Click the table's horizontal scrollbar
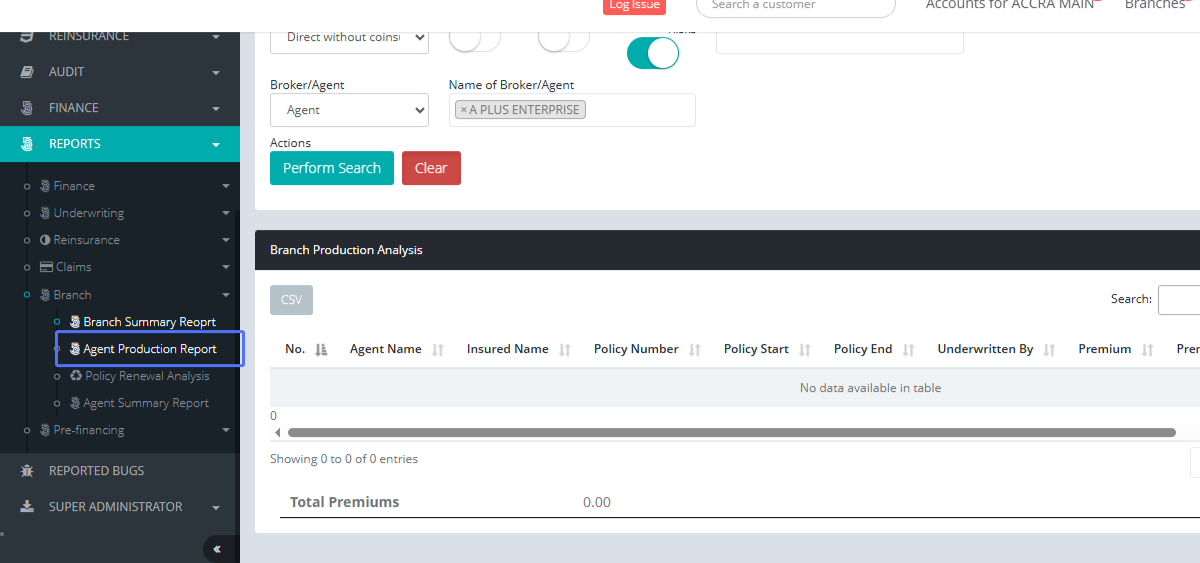The height and width of the screenshot is (563, 1200). pos(730,433)
